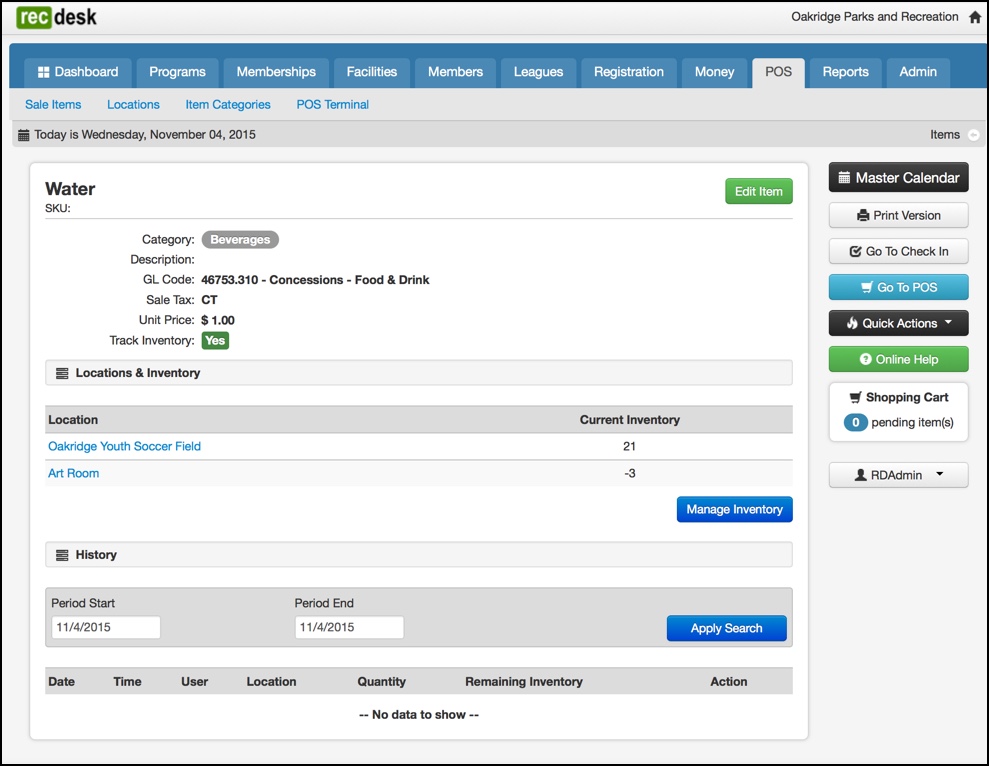Switch to the Memberships tab
Image resolution: width=989 pixels, height=766 pixels.
tap(276, 72)
